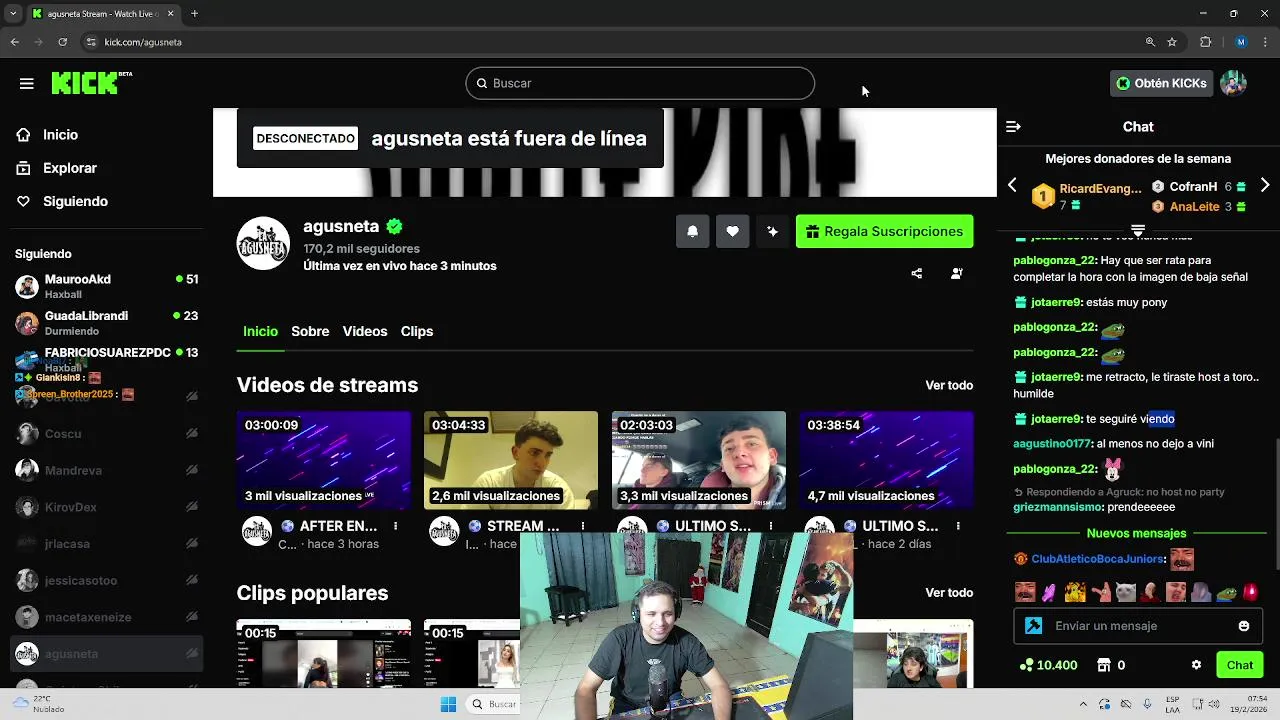The height and width of the screenshot is (720, 1280).
Task: Click the sparkle subscribe icon button
Action: [x=772, y=231]
